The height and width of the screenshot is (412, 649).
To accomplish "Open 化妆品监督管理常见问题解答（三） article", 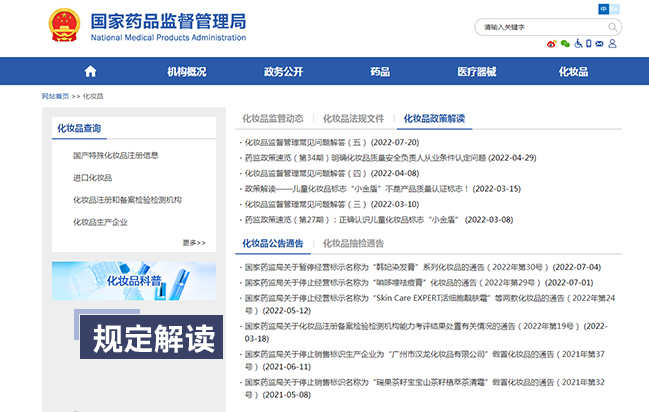I will coord(332,204).
